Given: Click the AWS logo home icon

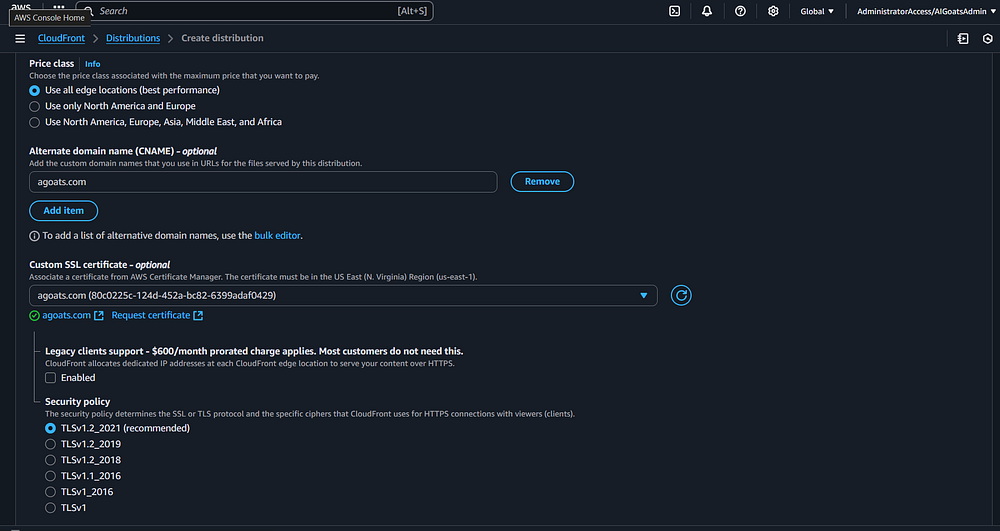Looking at the screenshot, I should [x=21, y=6].
